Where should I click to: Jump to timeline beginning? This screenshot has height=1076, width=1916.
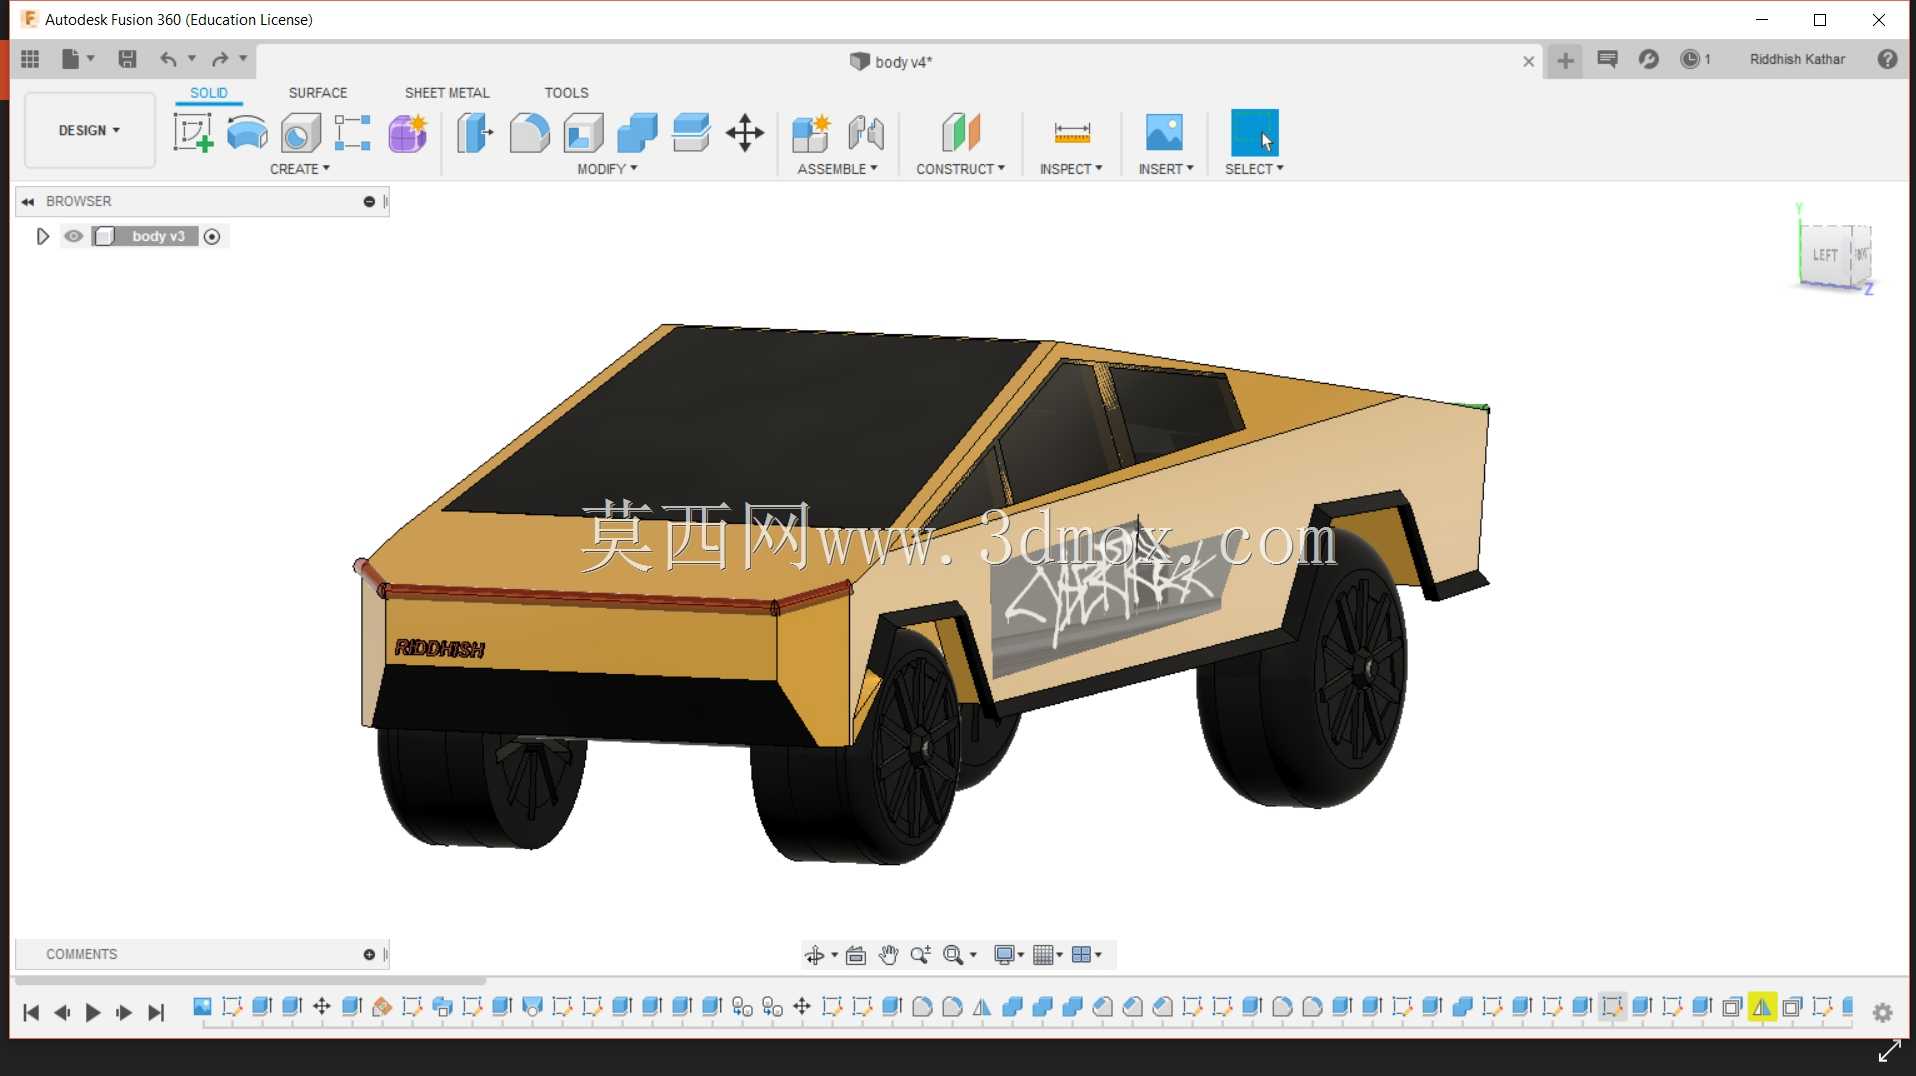[x=31, y=1013]
